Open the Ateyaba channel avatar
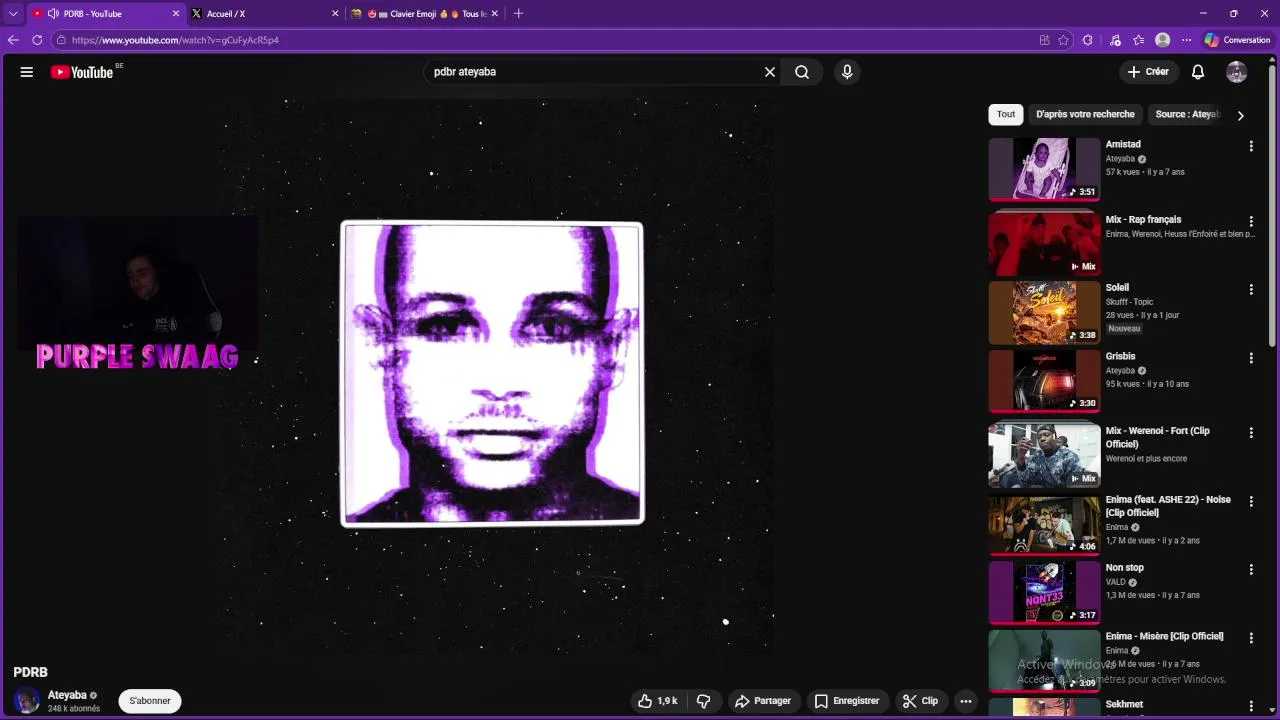The height and width of the screenshot is (720, 1280). pos(27,701)
